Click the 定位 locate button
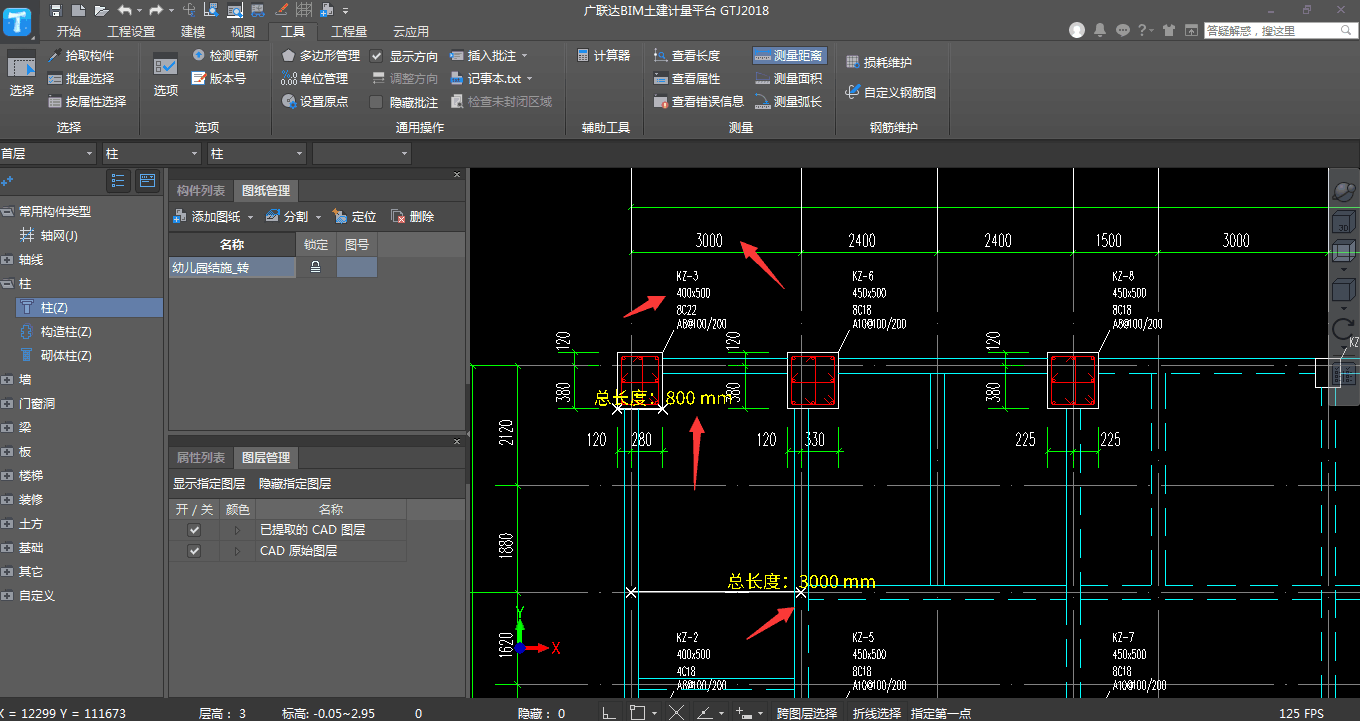 (354, 217)
